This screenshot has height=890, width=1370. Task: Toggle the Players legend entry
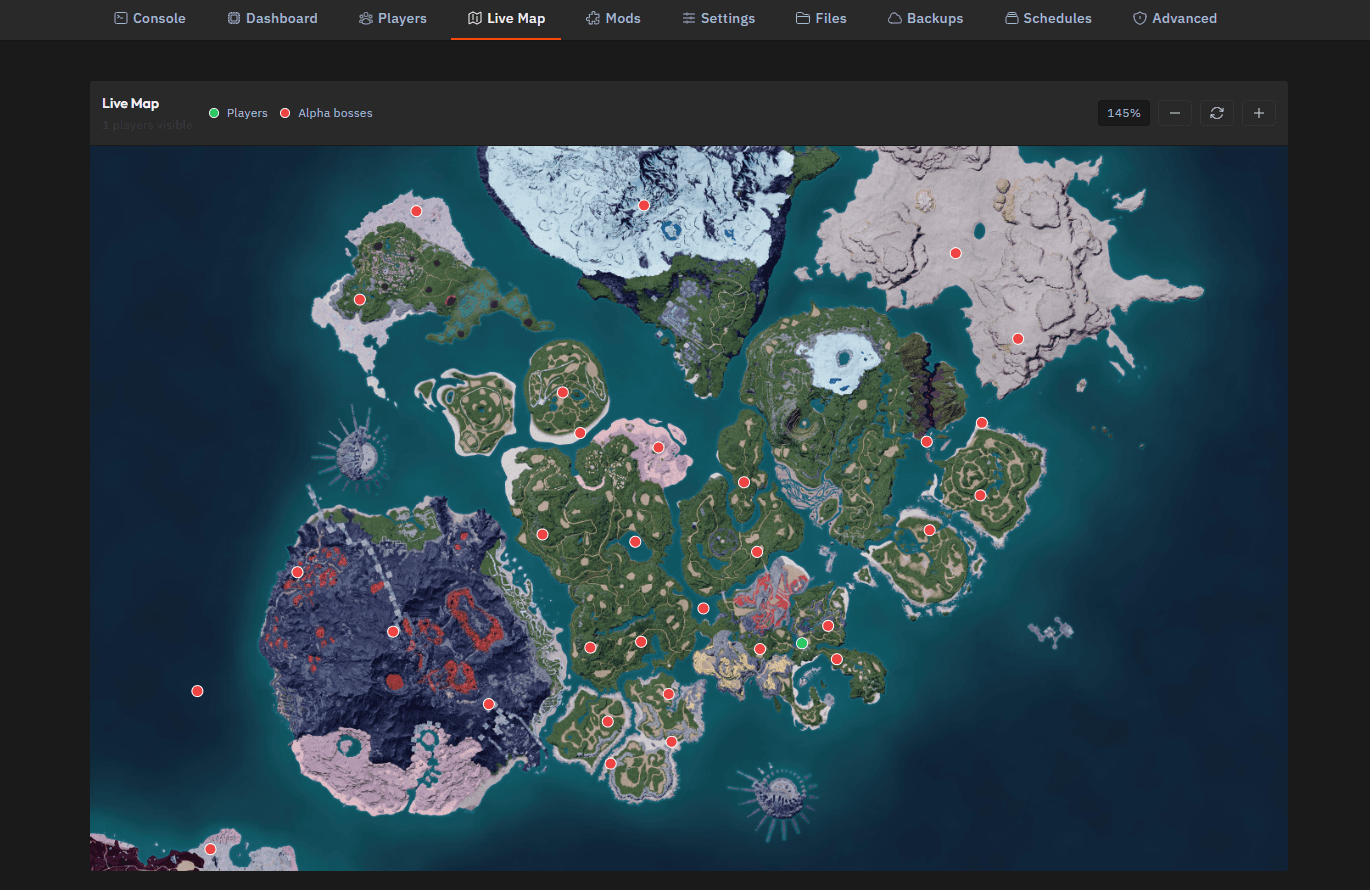[x=238, y=113]
